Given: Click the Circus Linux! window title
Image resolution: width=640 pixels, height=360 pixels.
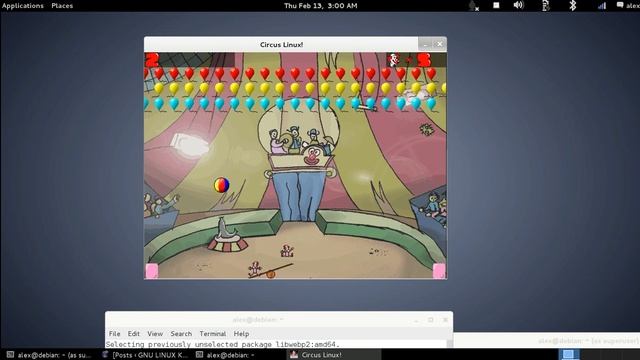Looking at the screenshot, I should click(x=281, y=44).
